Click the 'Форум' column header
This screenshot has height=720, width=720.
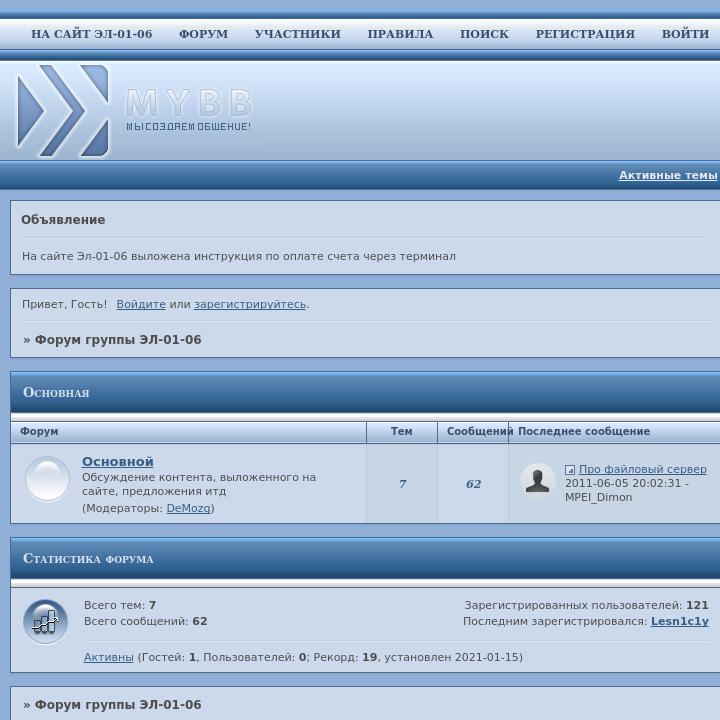click(39, 431)
